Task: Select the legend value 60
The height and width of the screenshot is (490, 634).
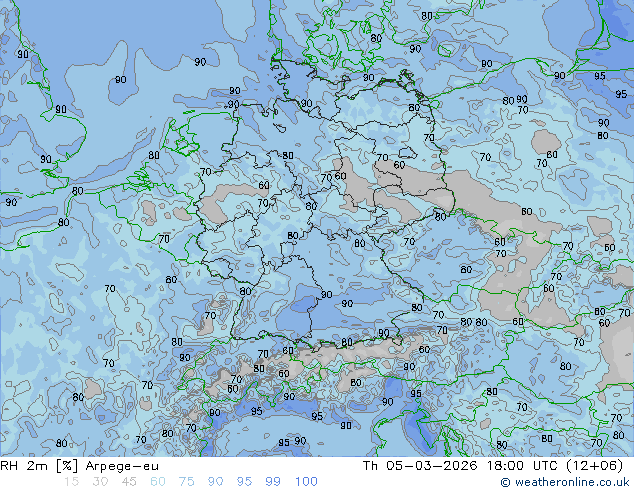Action: [158, 482]
